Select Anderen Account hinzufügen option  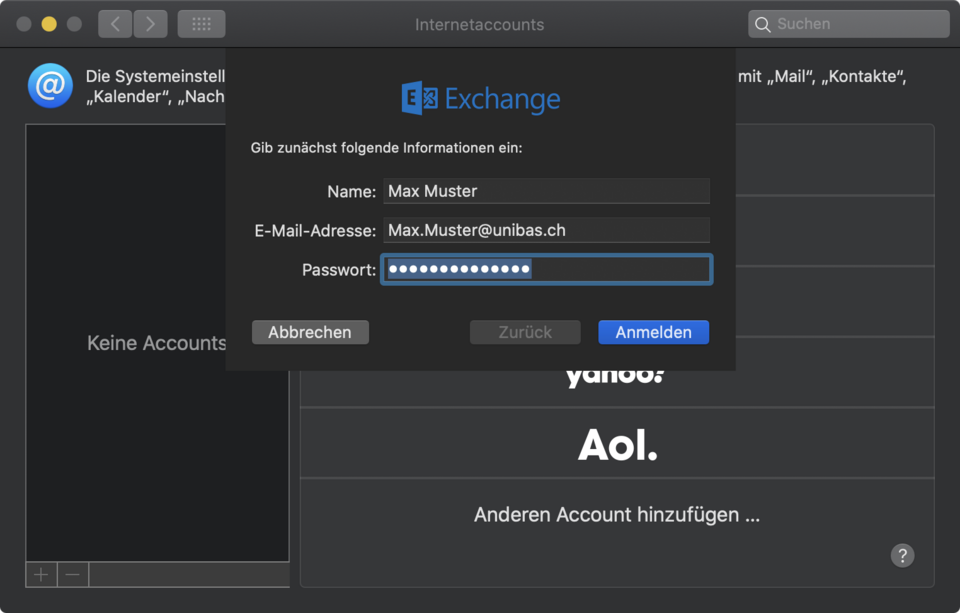[x=617, y=515]
